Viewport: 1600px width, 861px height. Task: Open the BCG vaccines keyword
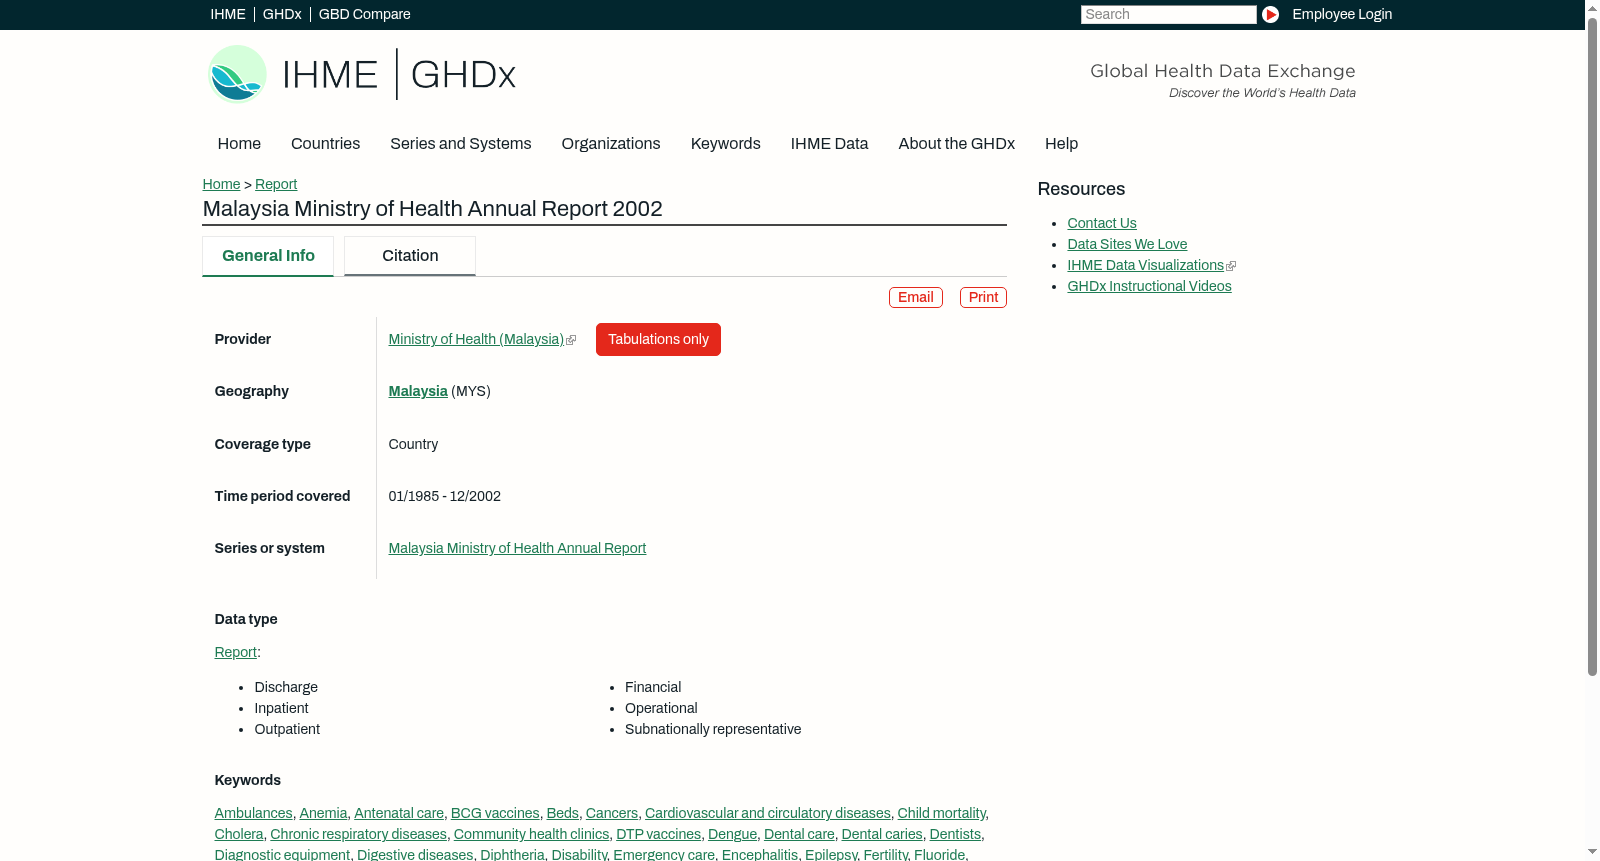[495, 813]
